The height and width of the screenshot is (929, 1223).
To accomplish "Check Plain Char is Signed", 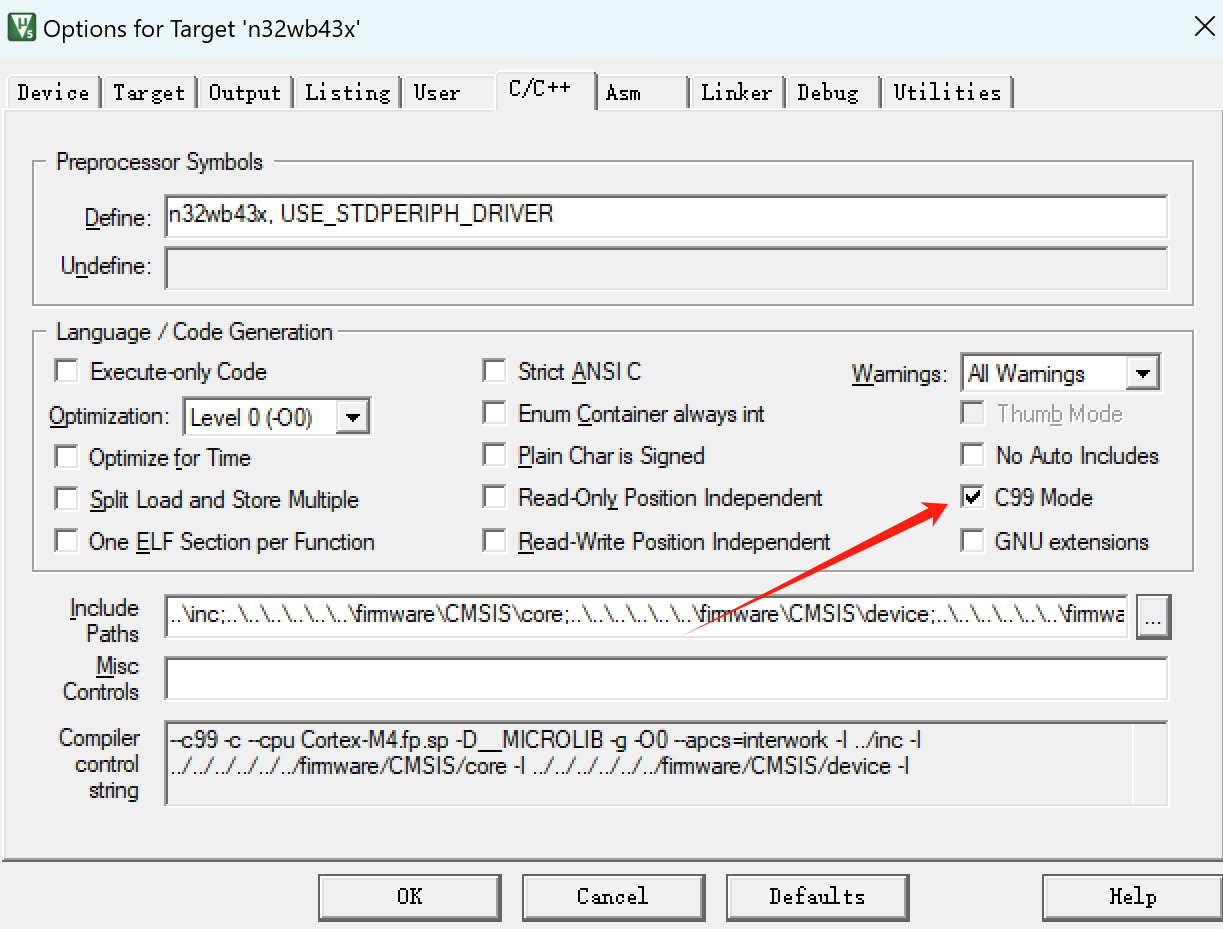I will [494, 456].
